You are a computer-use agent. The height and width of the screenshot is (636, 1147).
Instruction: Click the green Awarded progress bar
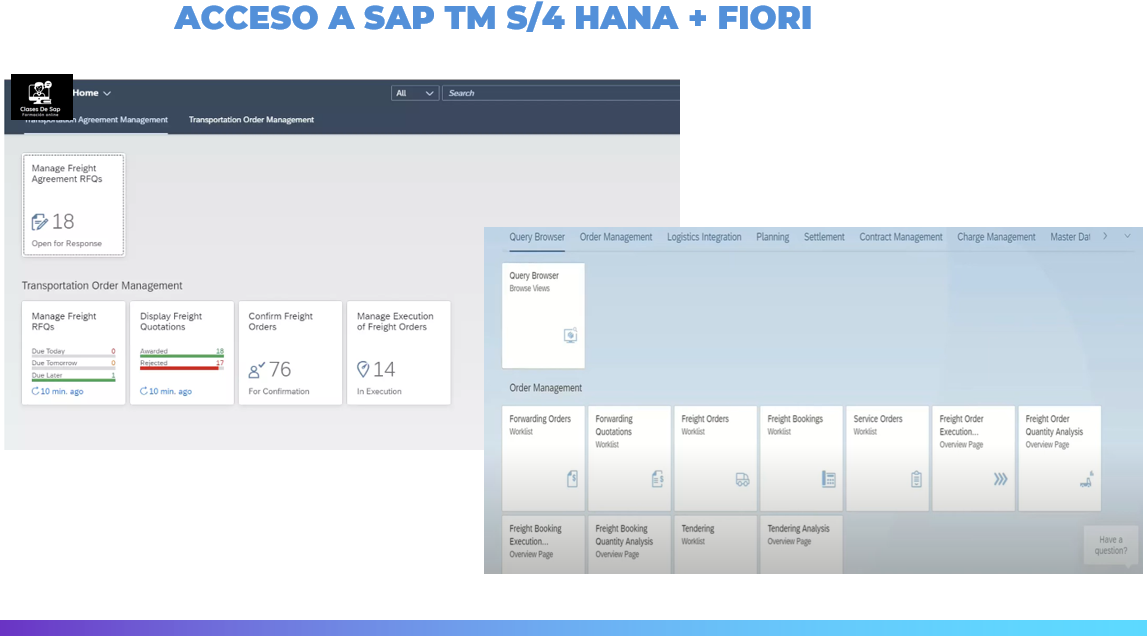click(182, 356)
